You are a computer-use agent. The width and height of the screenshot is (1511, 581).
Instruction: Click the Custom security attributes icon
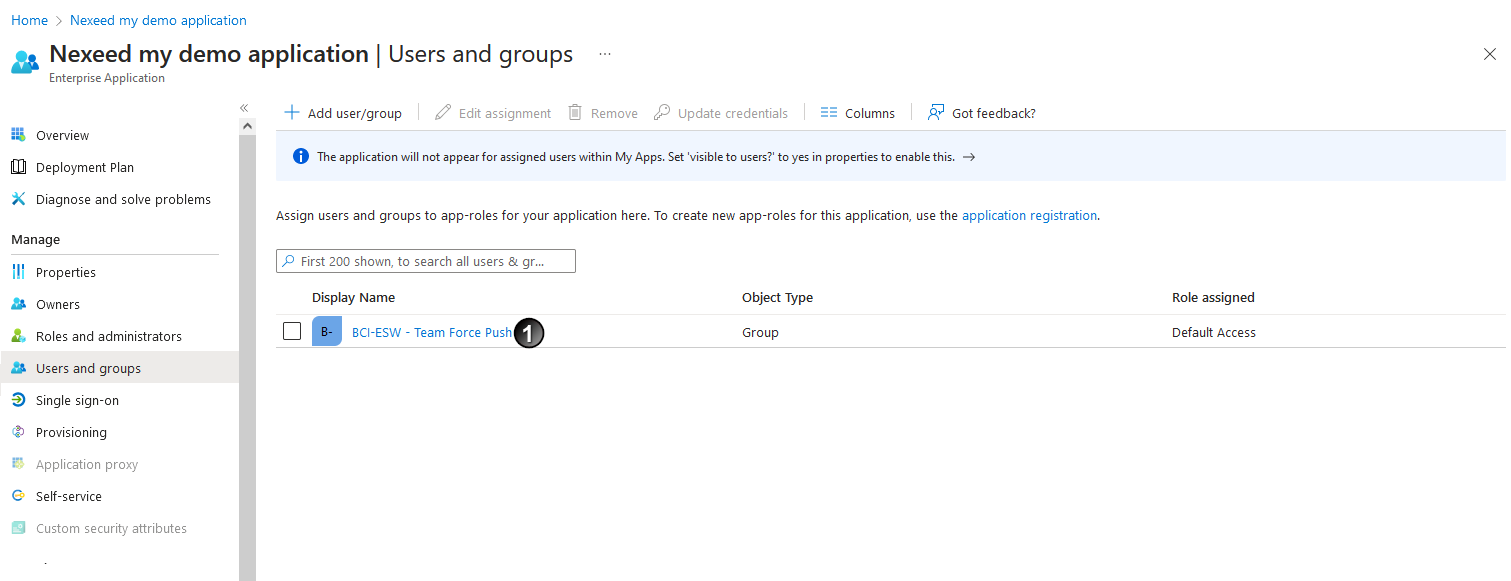[18, 528]
